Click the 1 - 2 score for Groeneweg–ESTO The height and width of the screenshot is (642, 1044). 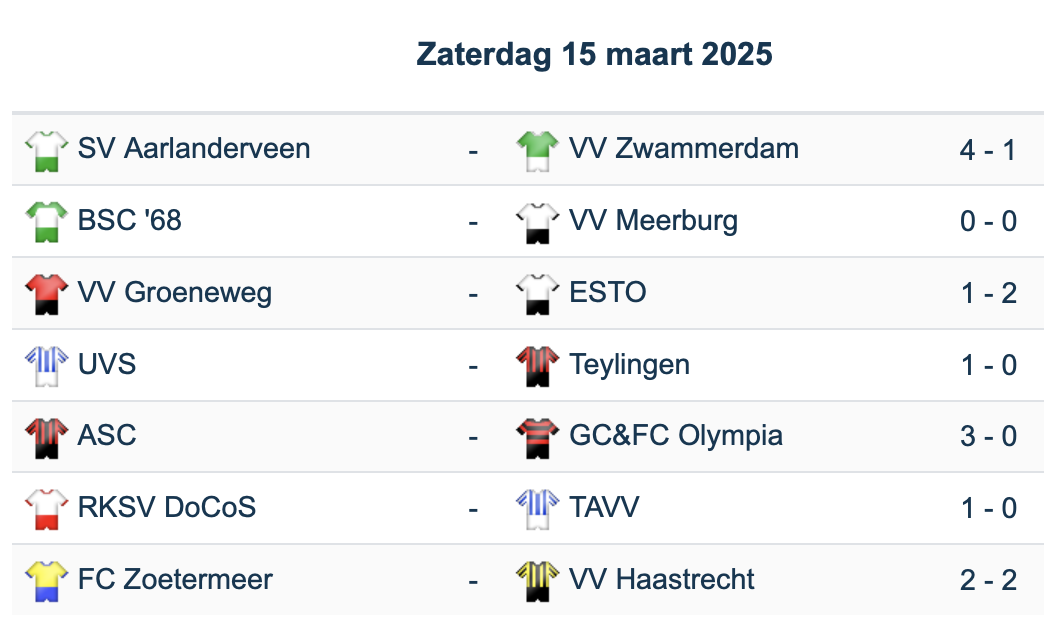[988, 293]
